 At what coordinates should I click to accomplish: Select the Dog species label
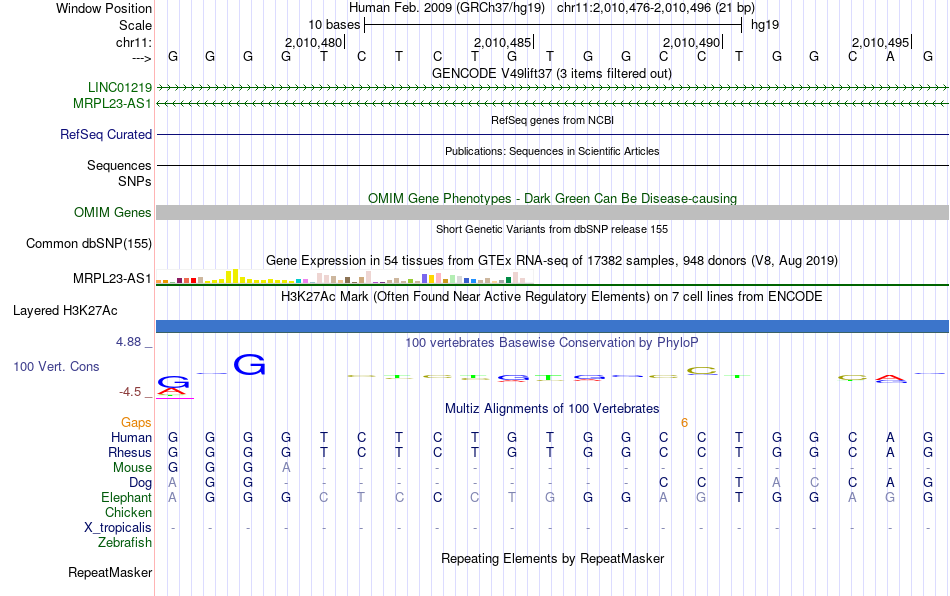(x=141, y=483)
